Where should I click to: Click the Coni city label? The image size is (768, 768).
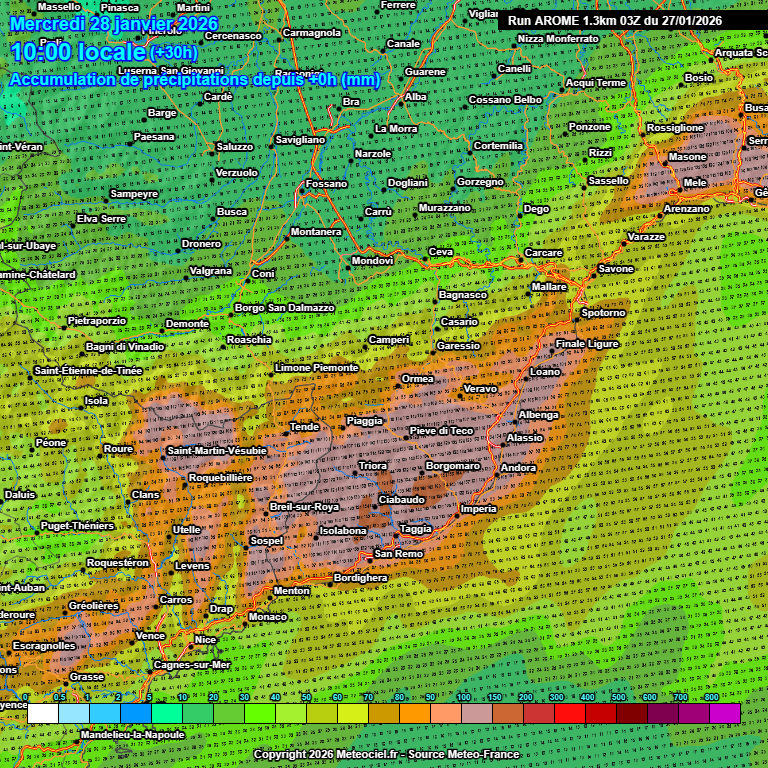tap(263, 273)
